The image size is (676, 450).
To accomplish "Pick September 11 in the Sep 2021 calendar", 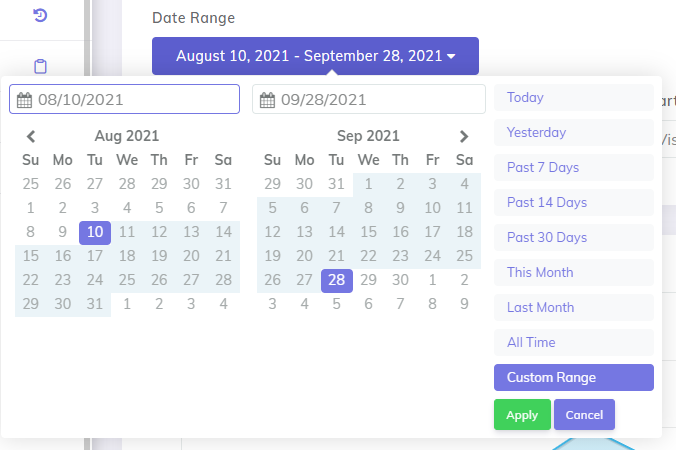I will click(464, 208).
